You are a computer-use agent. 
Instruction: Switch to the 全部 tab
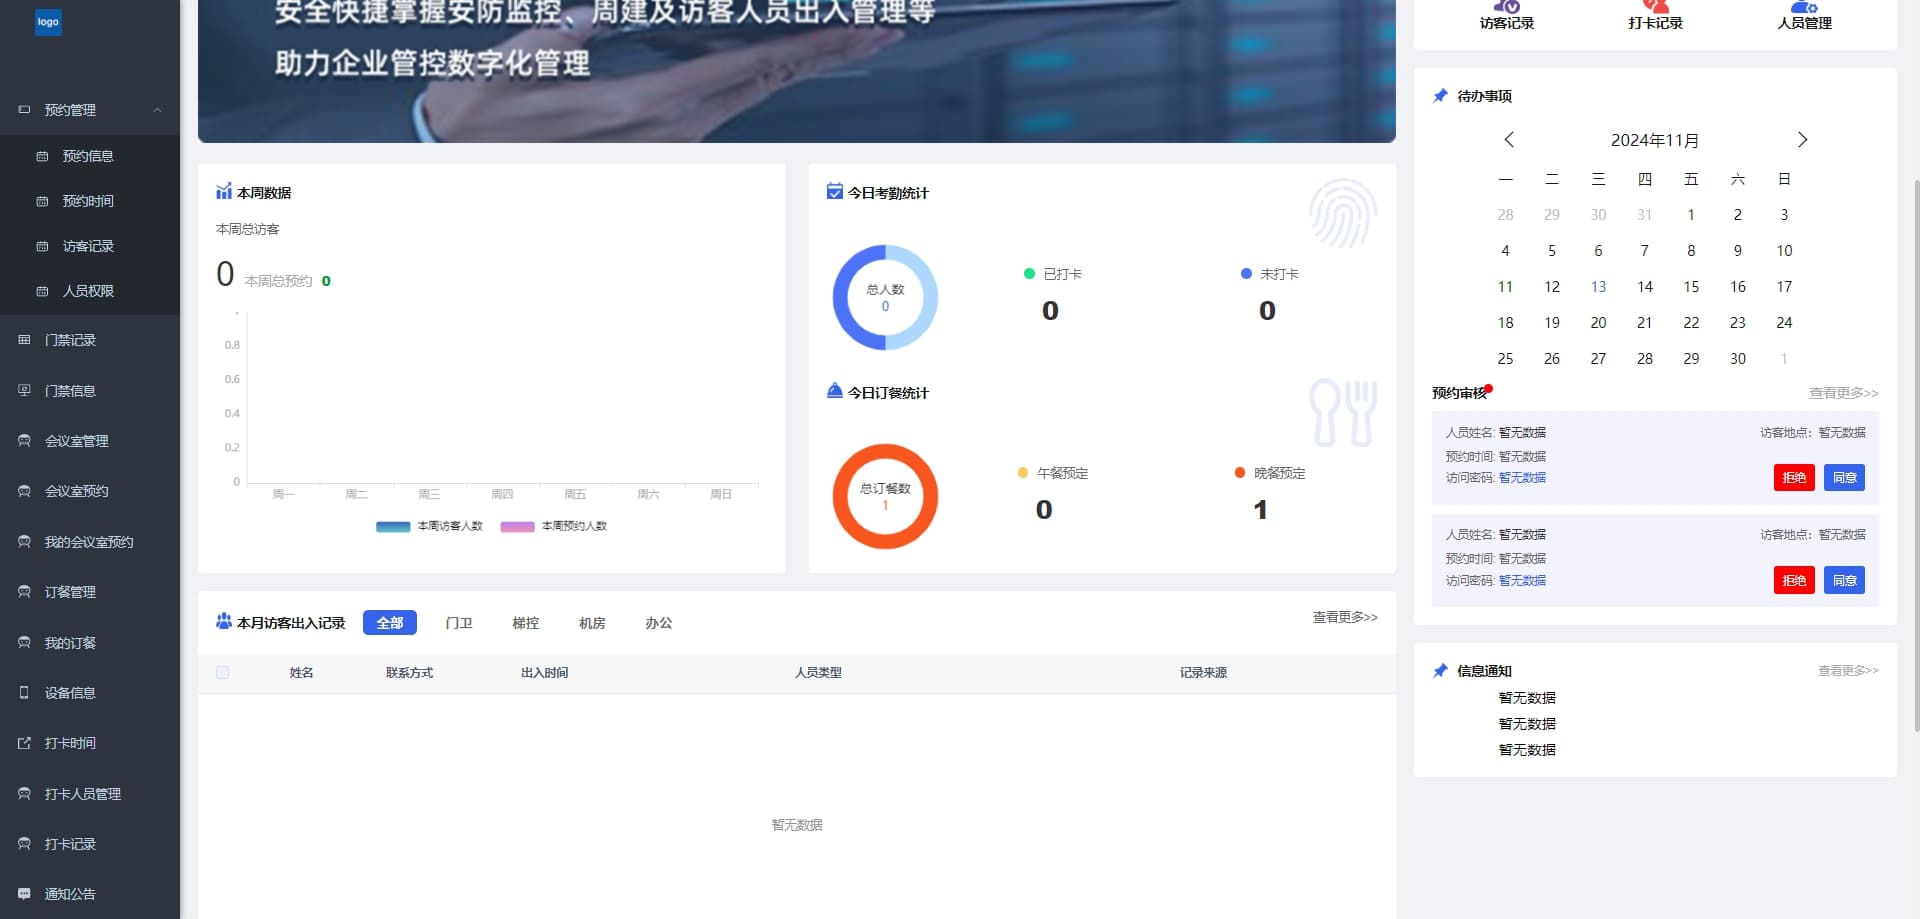point(390,623)
